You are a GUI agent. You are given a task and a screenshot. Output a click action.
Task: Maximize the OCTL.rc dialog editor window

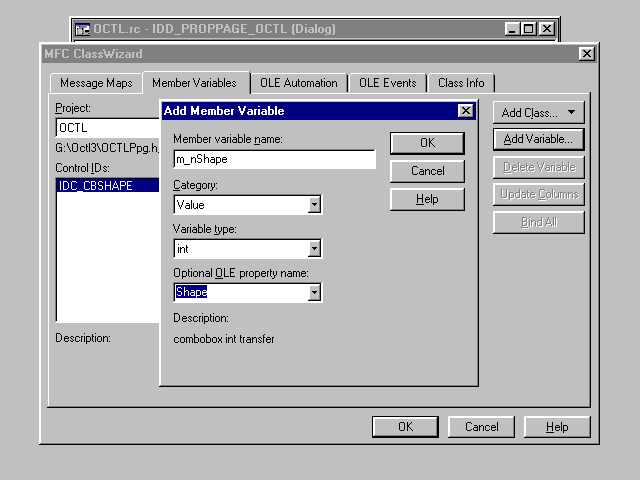529,29
